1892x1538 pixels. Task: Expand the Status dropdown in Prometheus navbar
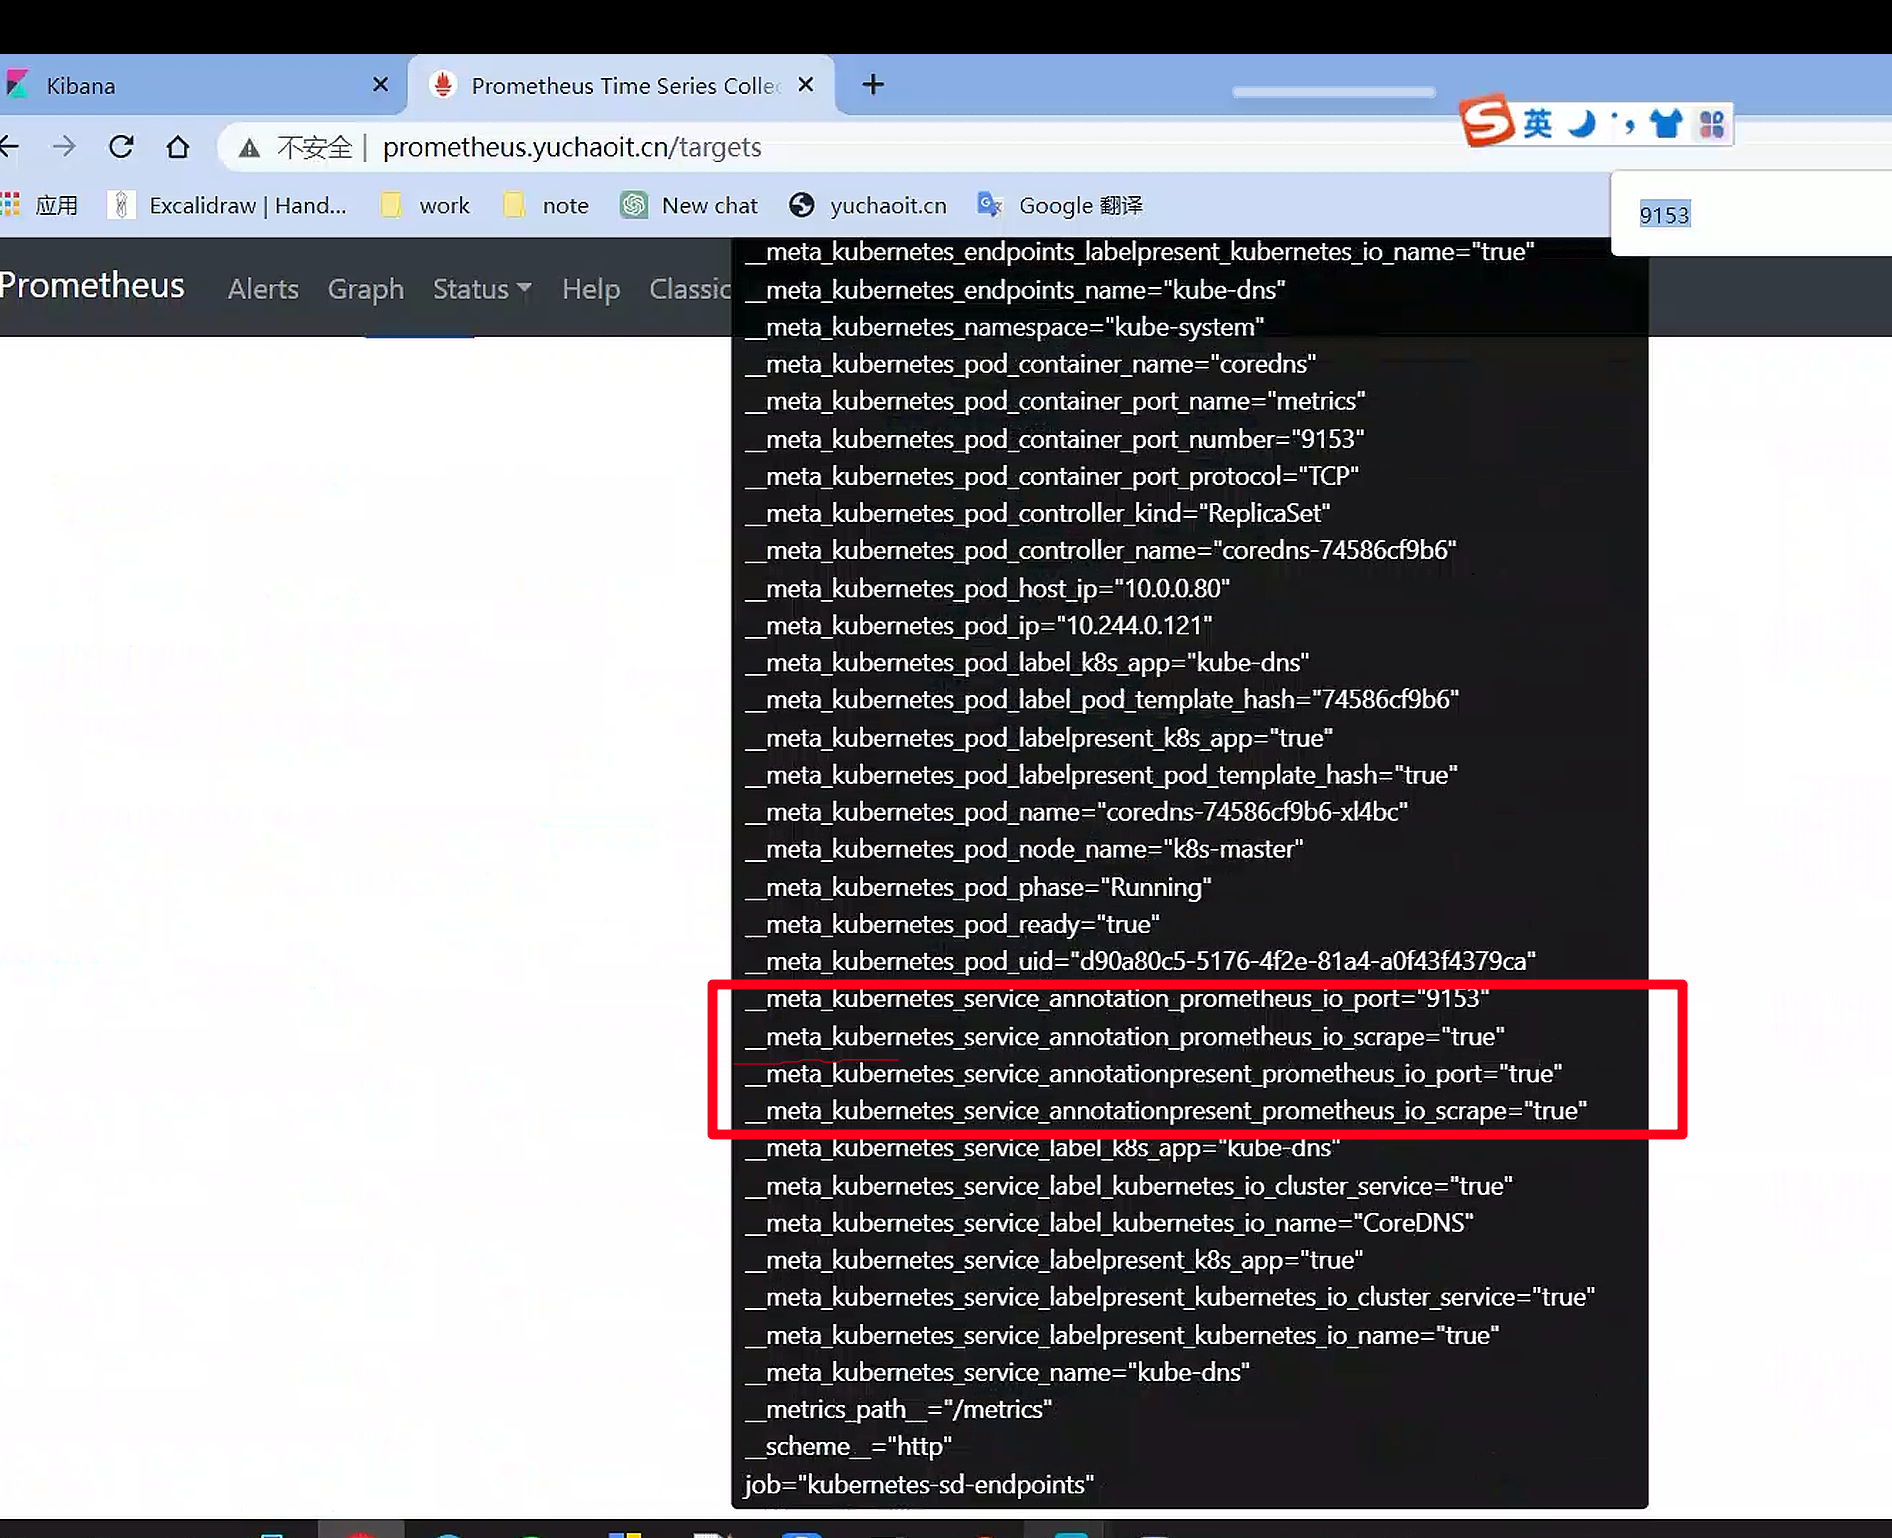(481, 289)
